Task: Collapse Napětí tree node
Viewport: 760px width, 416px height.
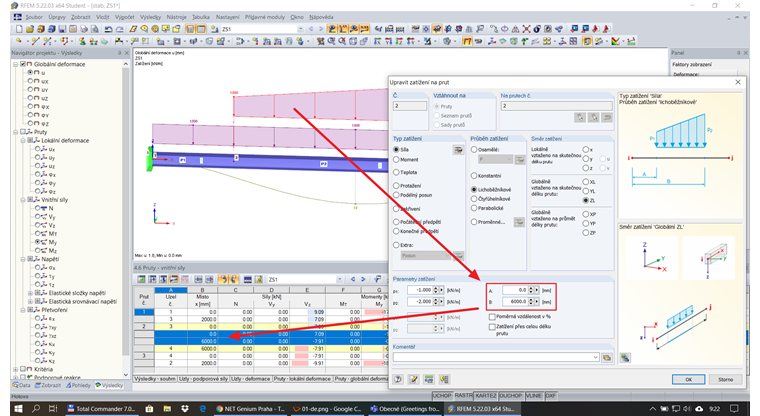Action: (x=23, y=259)
